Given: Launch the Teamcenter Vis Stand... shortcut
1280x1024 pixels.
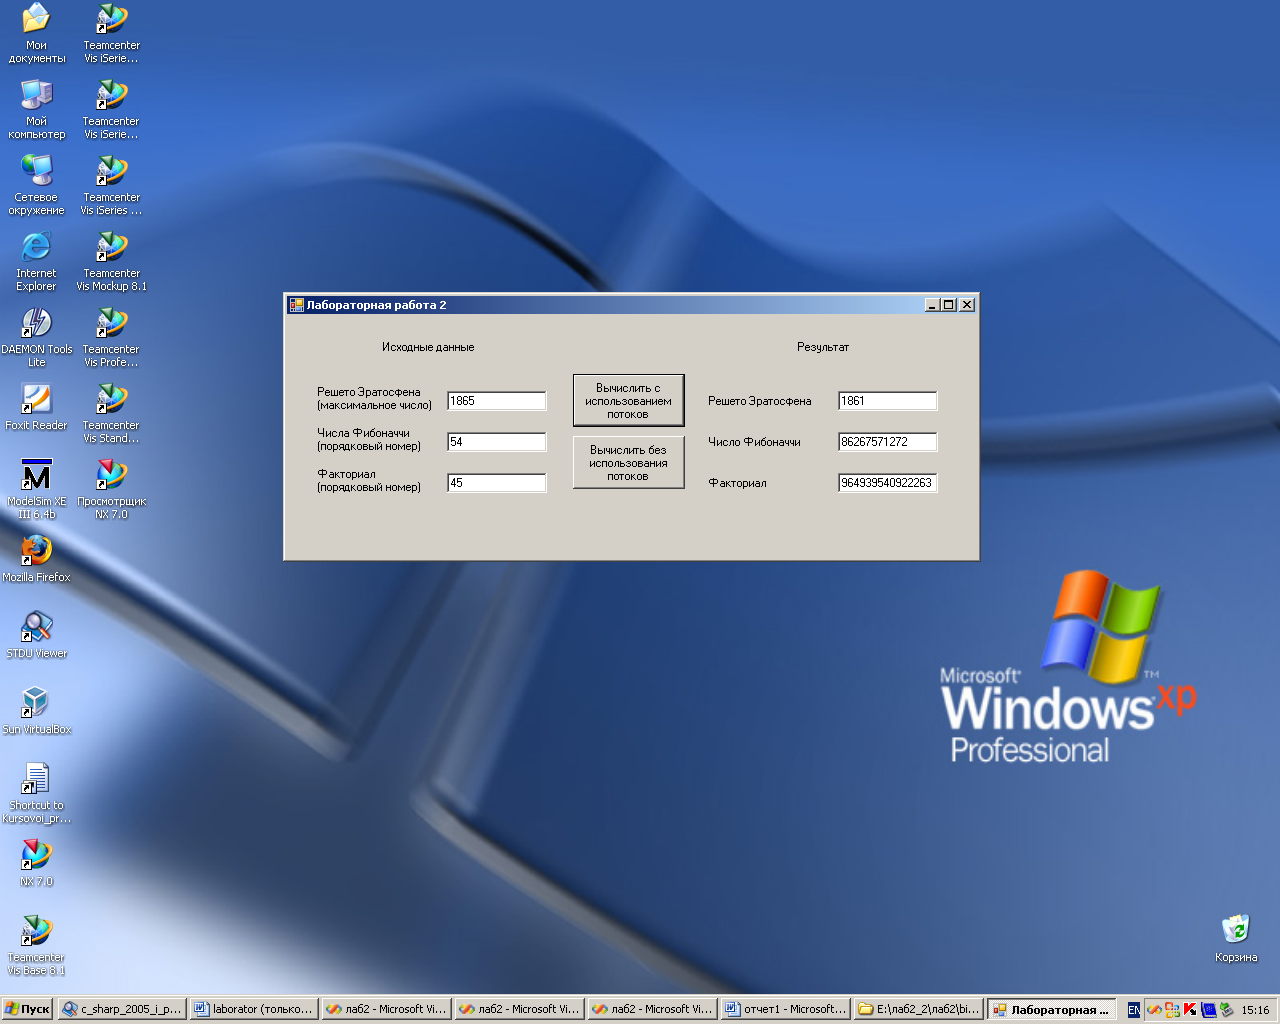Looking at the screenshot, I should [x=111, y=412].
